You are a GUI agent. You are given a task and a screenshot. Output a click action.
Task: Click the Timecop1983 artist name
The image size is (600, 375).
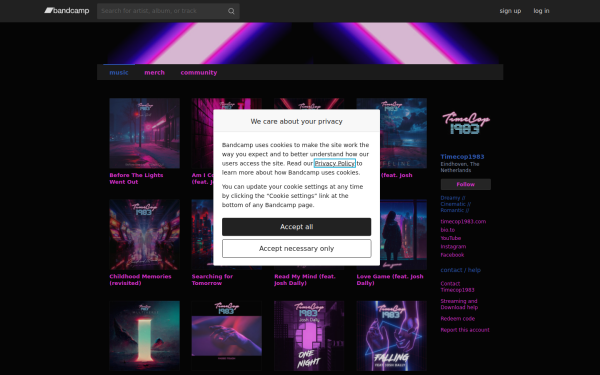point(462,157)
